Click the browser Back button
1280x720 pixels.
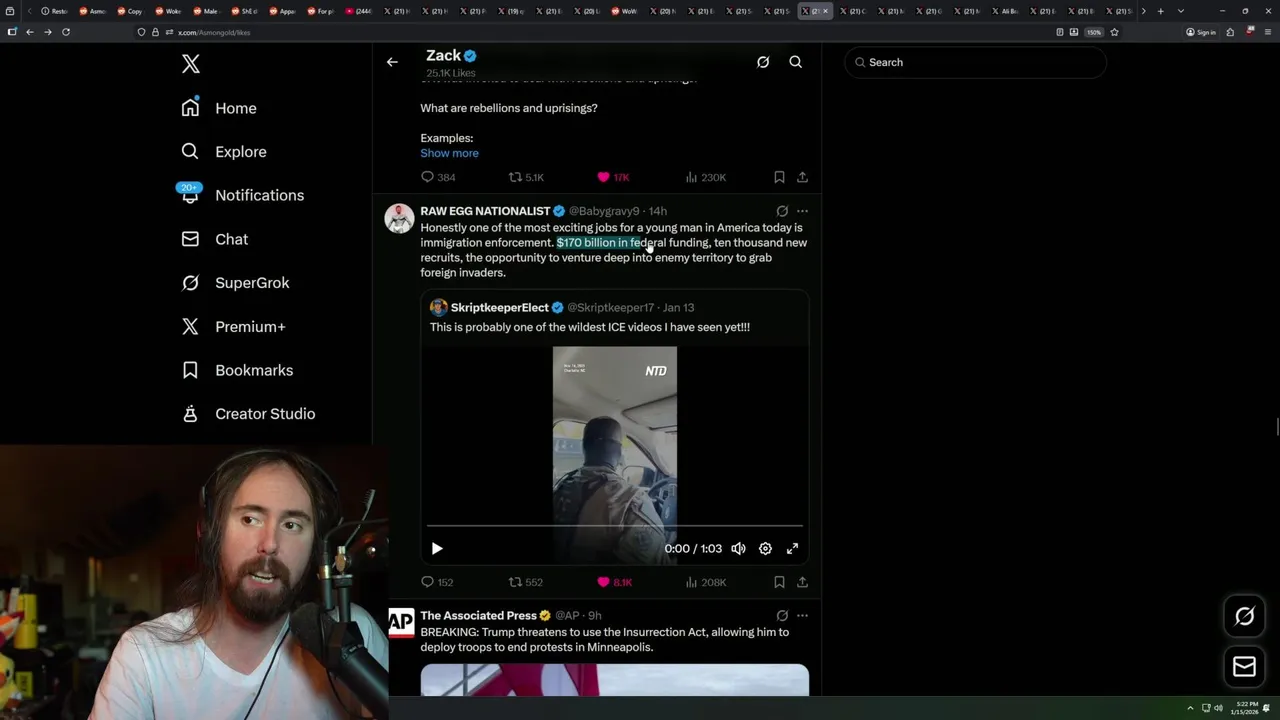pyautogui.click(x=30, y=32)
